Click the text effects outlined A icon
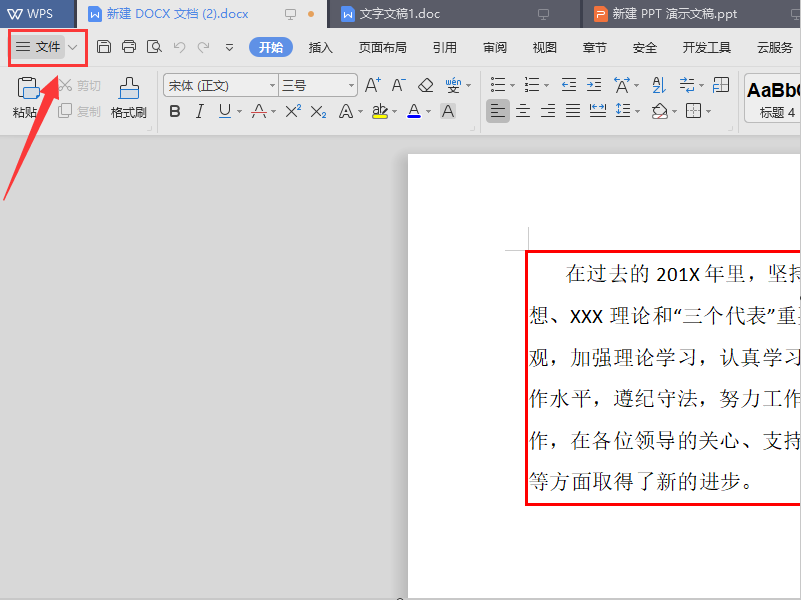 tap(346, 111)
